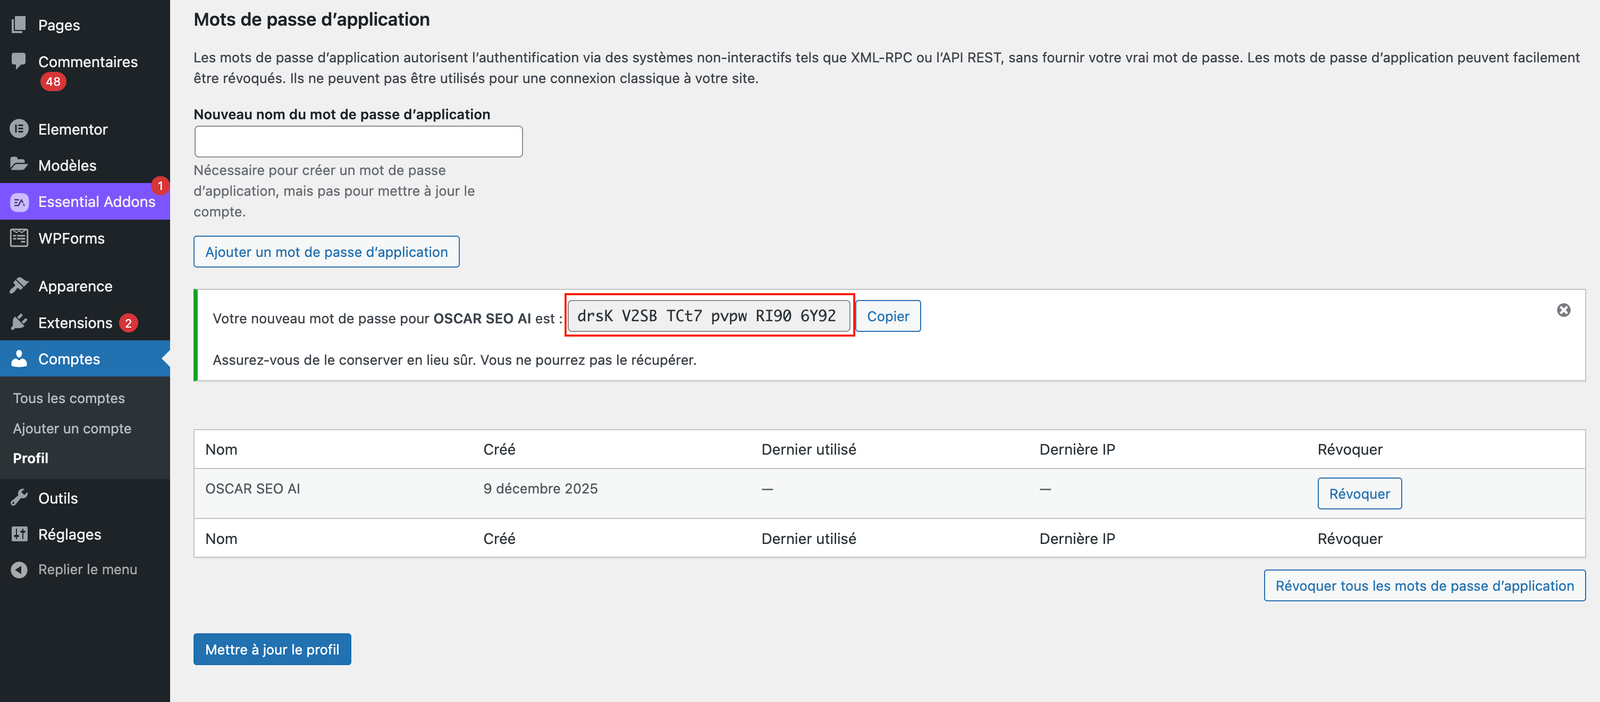Open Tous les comptes submenu item
The height and width of the screenshot is (702, 1600).
[69, 398]
